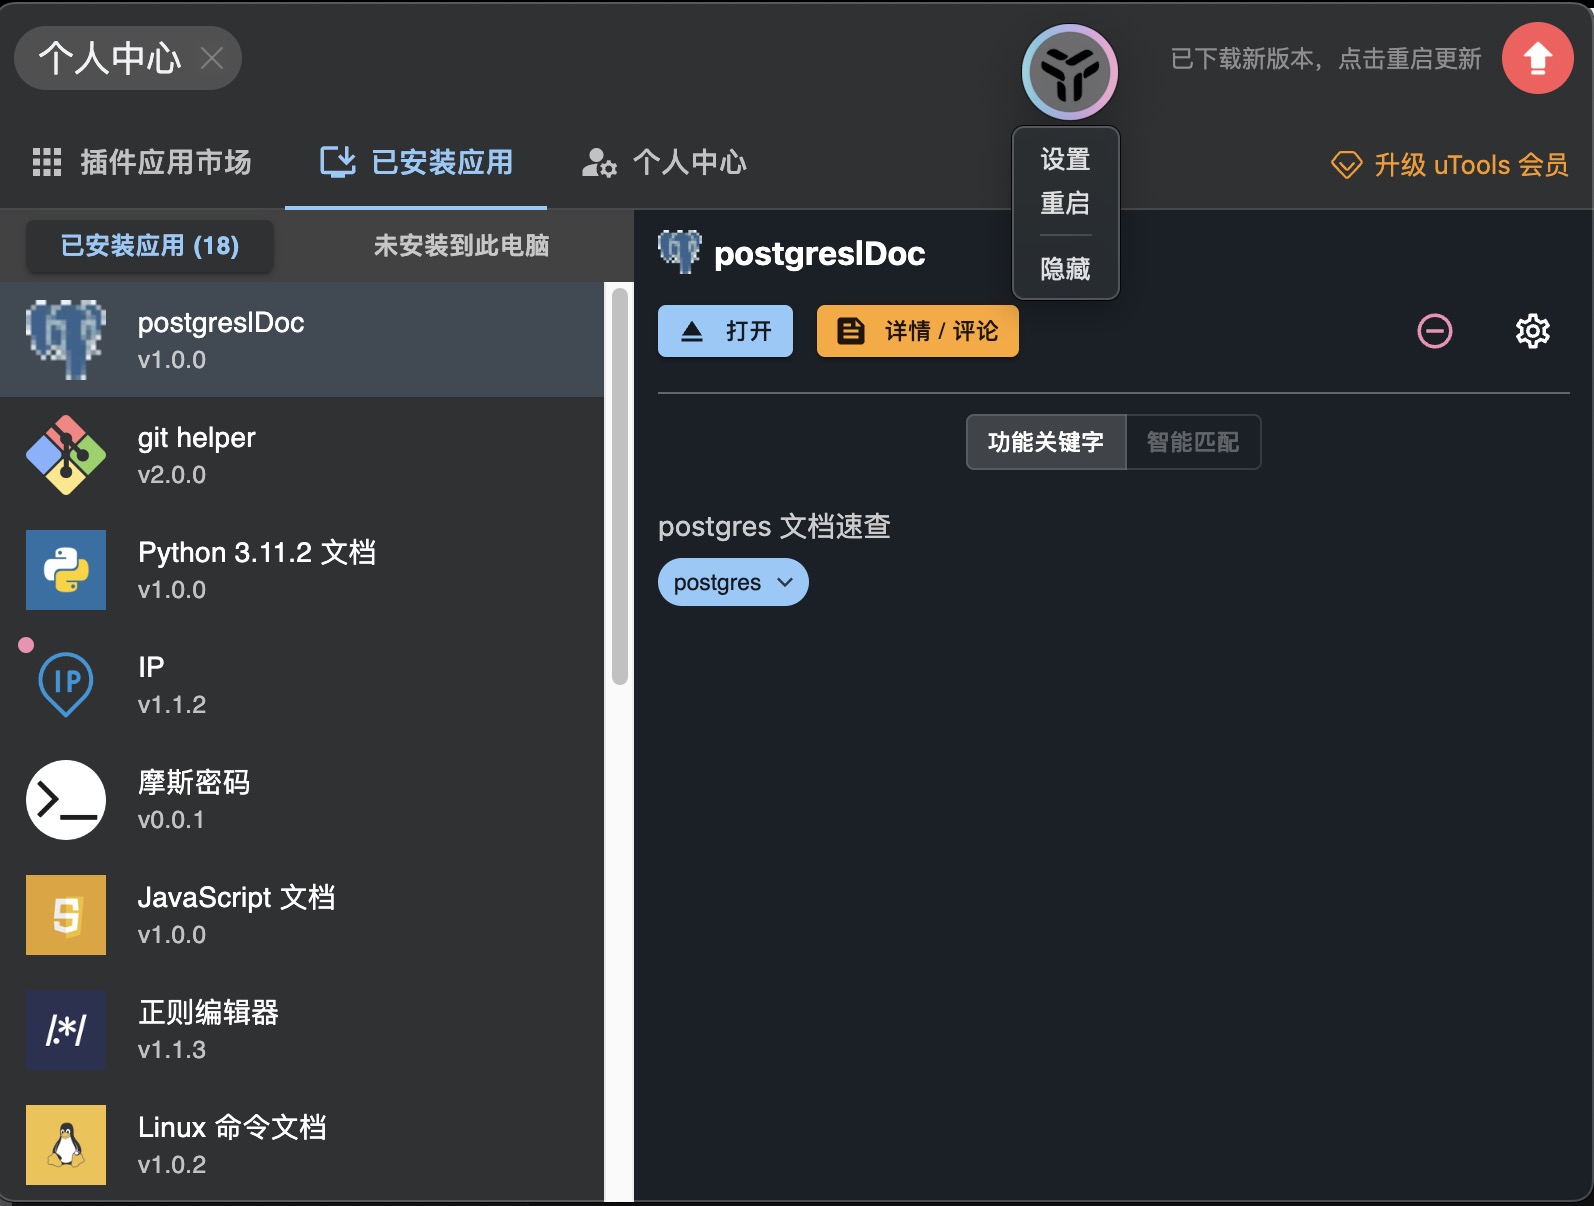
Task: Select git helper v2.0.0 row
Action: click(x=302, y=455)
